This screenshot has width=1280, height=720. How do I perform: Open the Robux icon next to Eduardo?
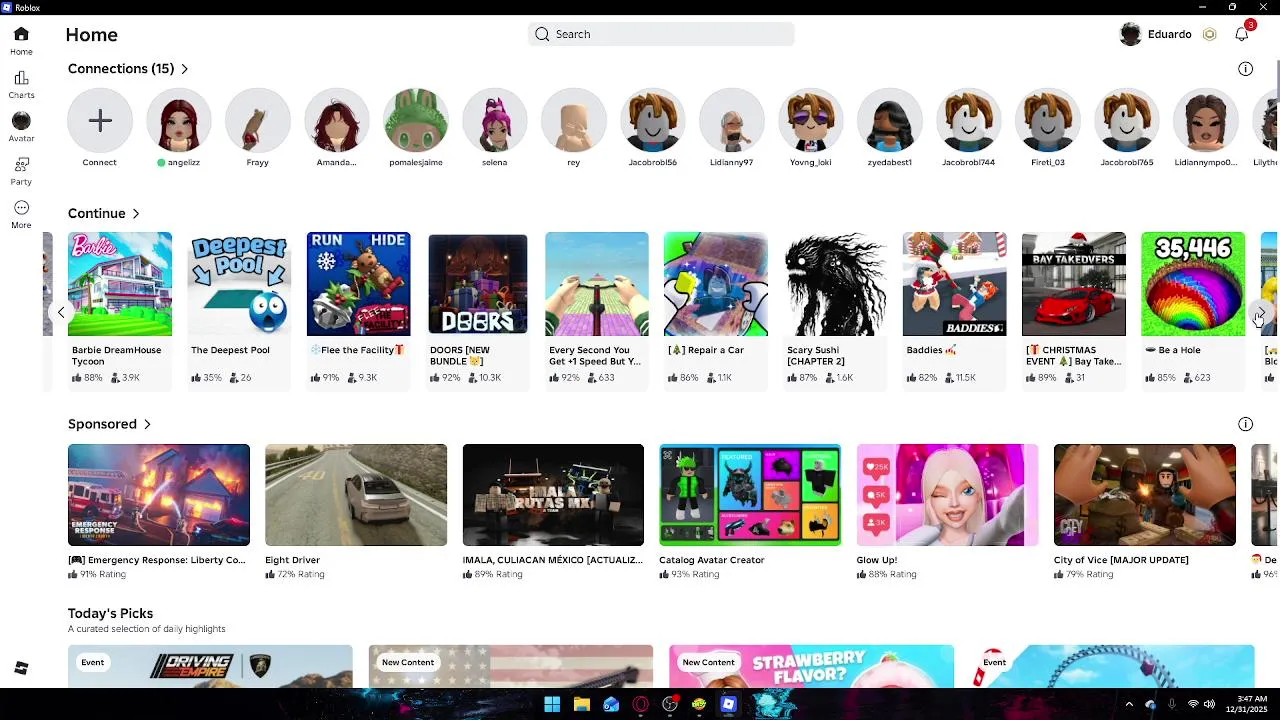coord(1209,34)
